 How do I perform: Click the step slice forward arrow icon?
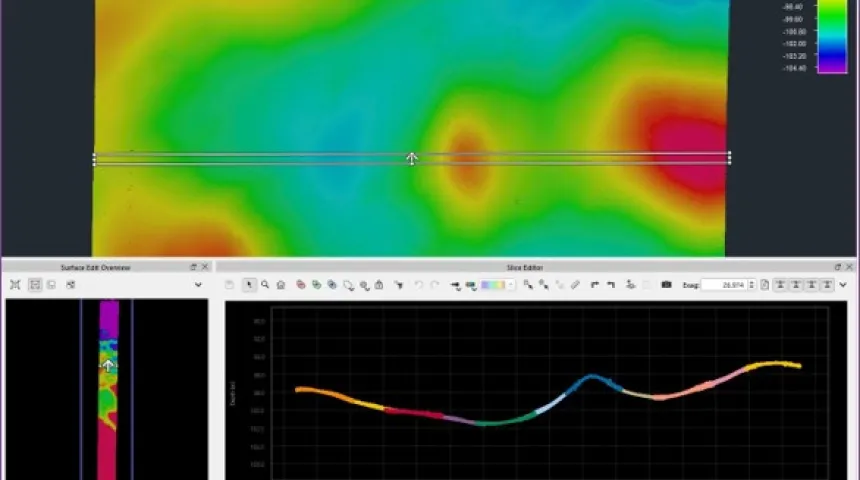point(595,285)
